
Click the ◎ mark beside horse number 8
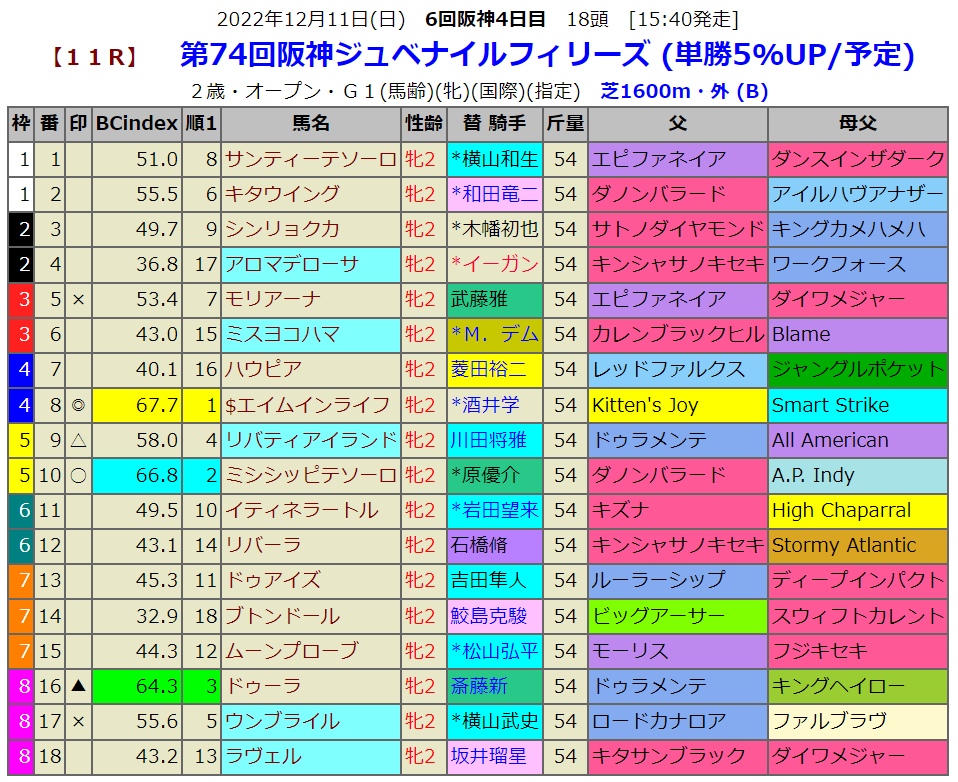(x=78, y=405)
